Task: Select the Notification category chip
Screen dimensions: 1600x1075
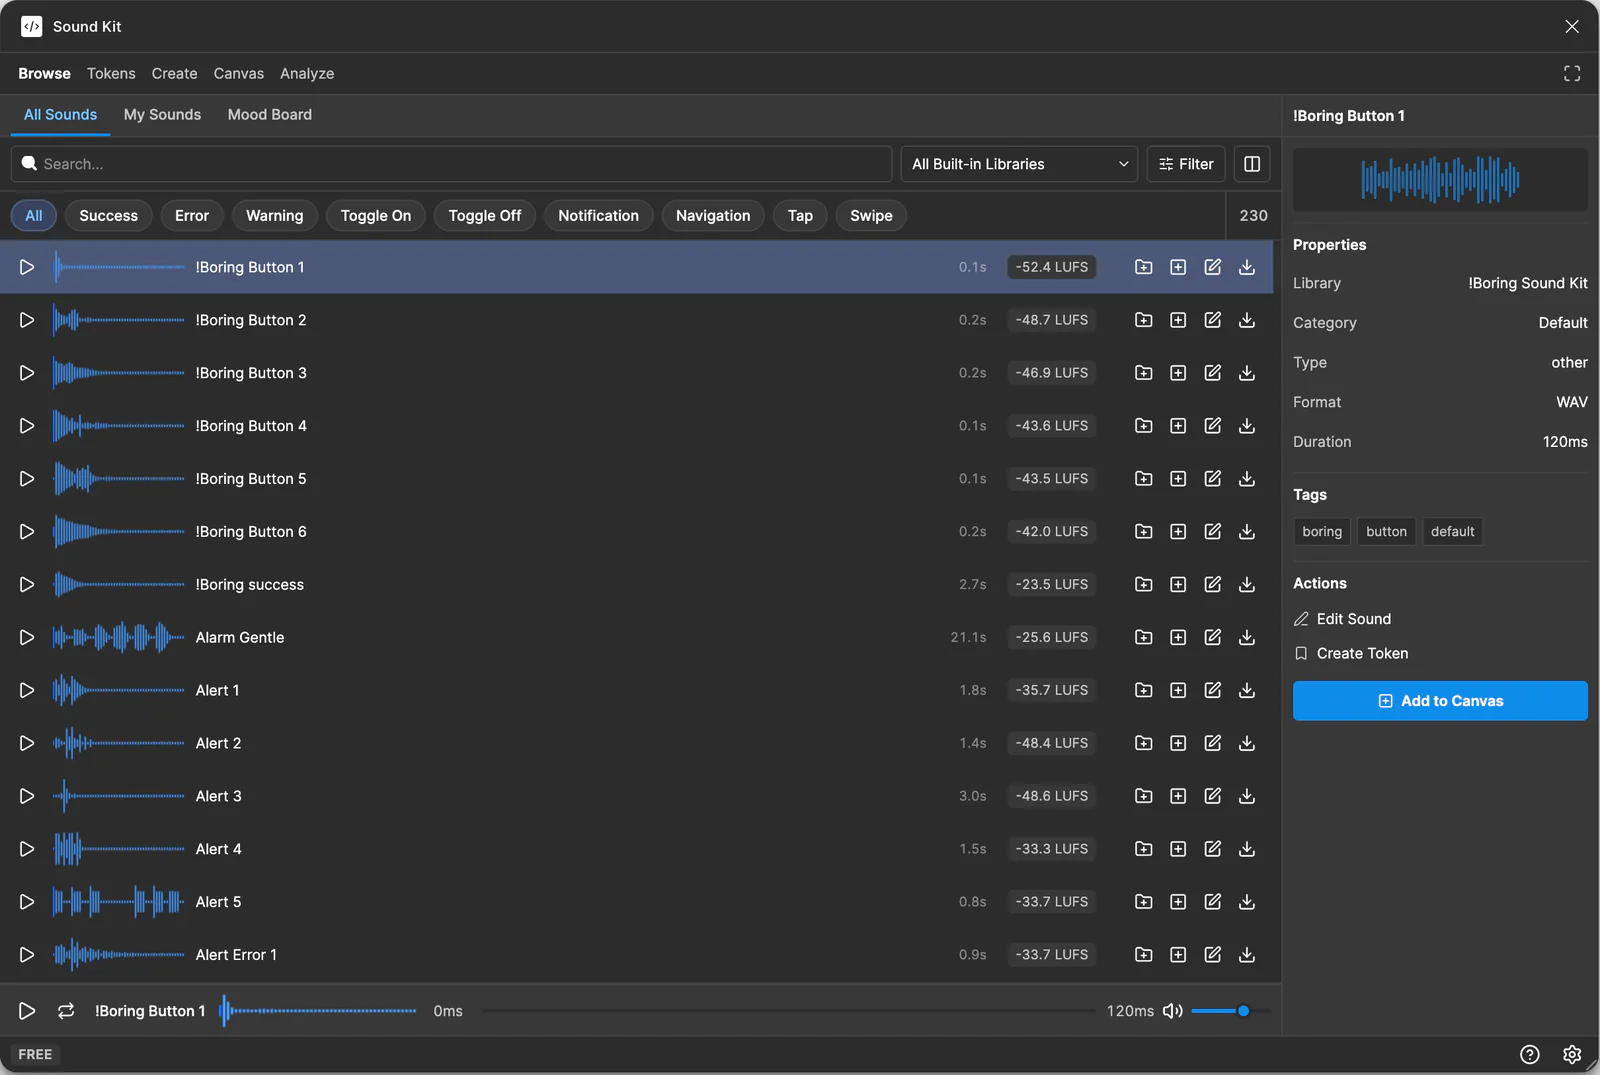Action: [598, 216]
